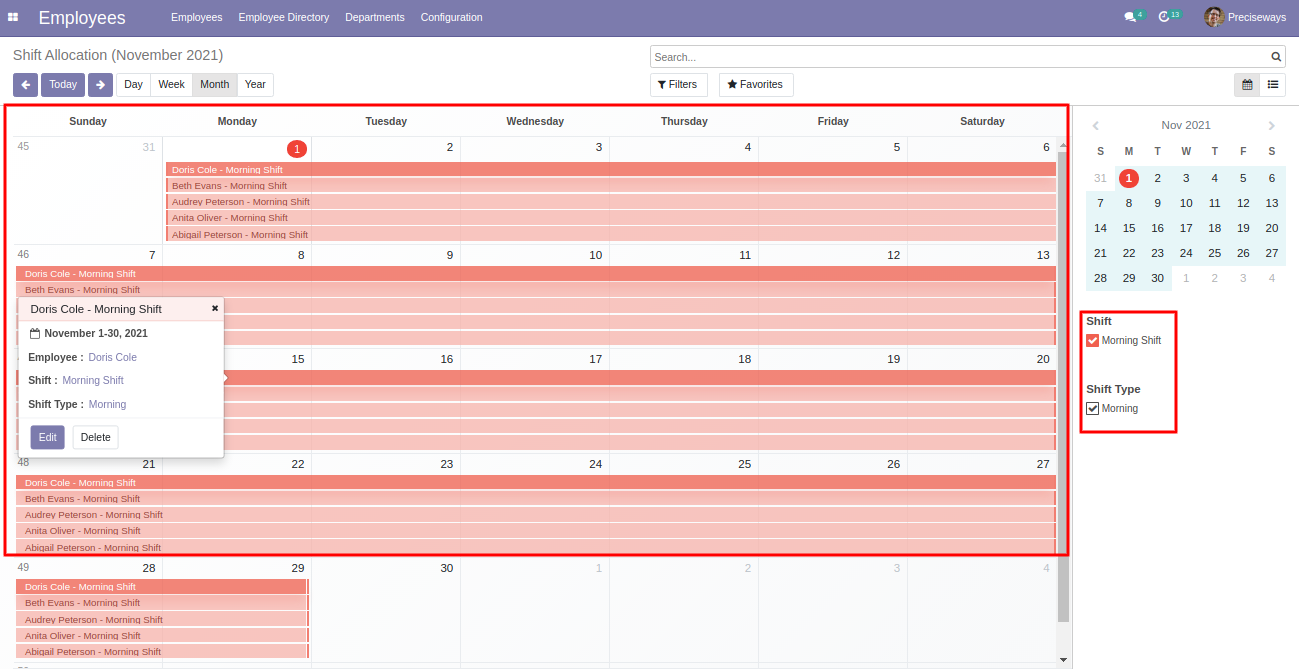Switch to list view icon

(x=1273, y=85)
